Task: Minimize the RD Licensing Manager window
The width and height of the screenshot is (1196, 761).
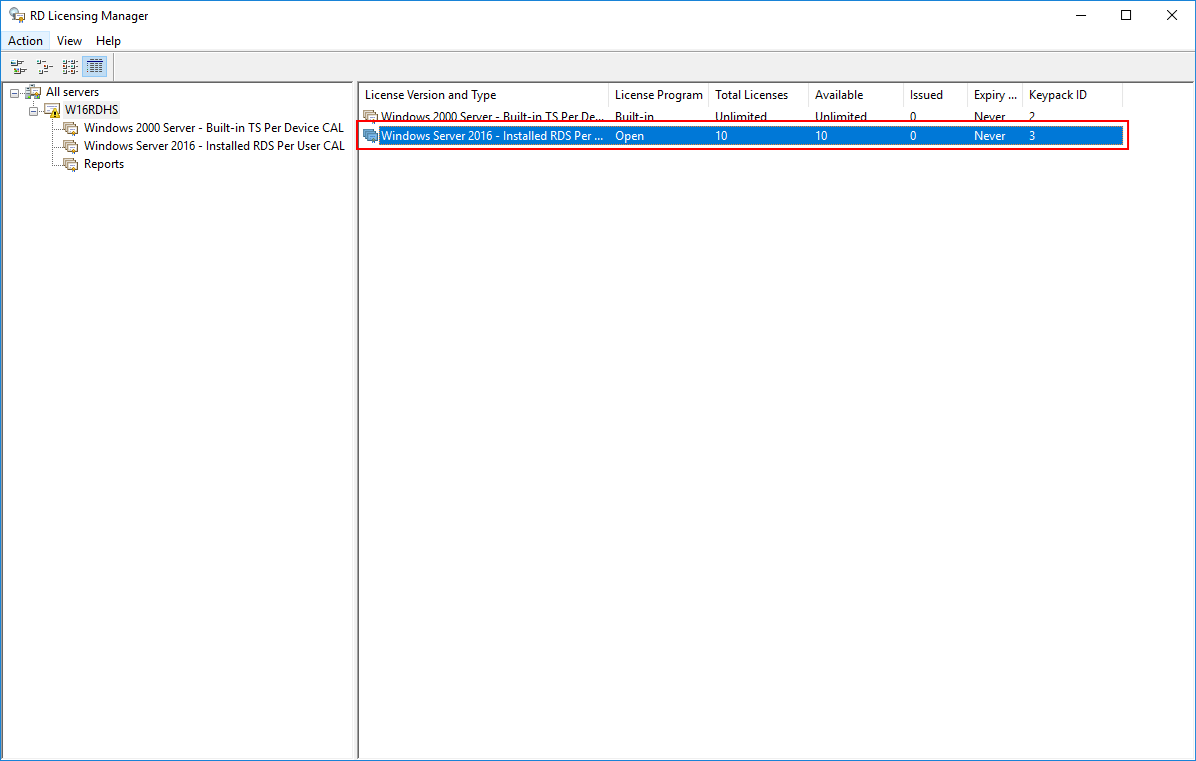Action: (x=1081, y=15)
